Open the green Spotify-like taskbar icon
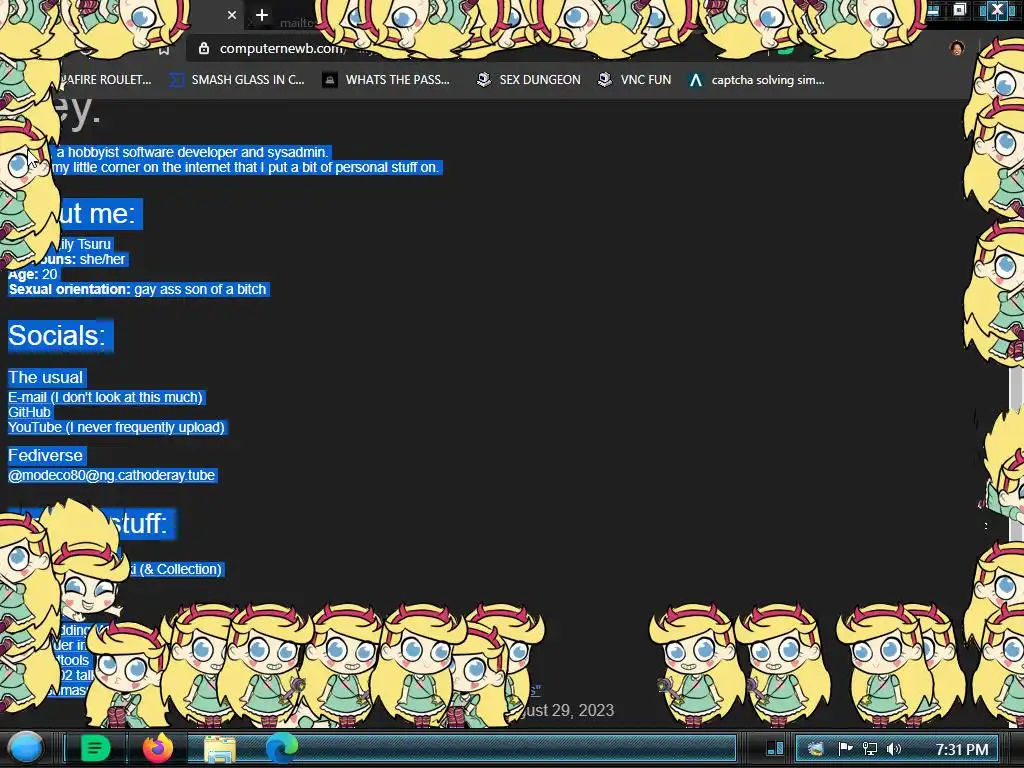The image size is (1024, 768). 95,748
